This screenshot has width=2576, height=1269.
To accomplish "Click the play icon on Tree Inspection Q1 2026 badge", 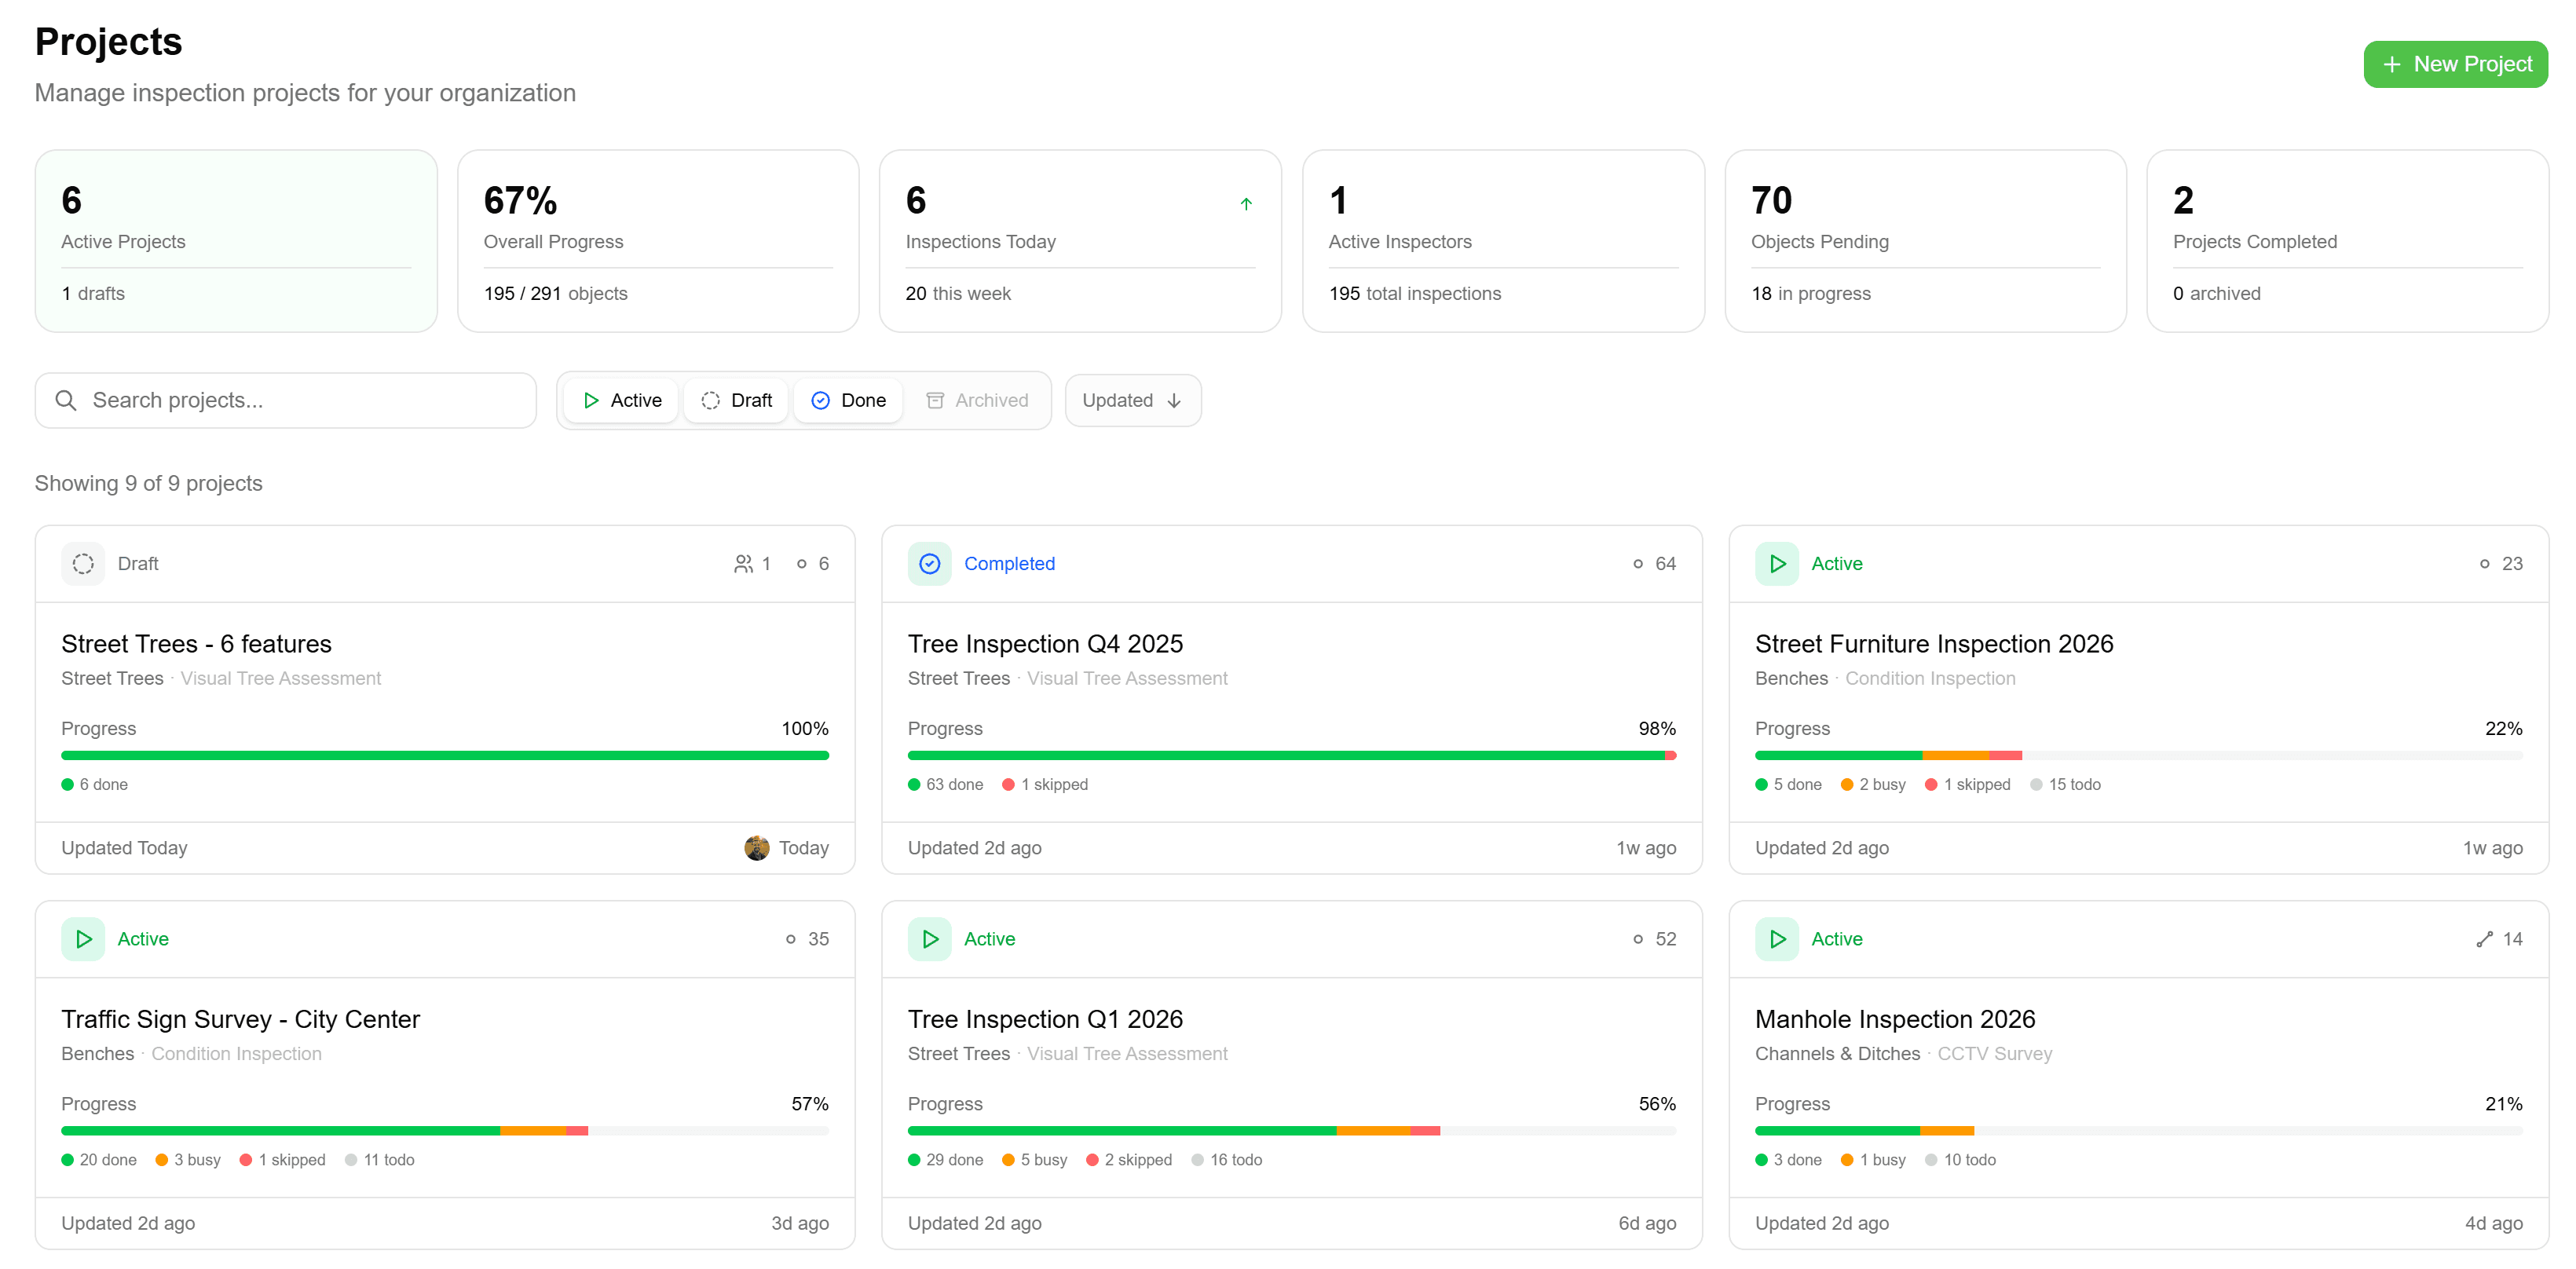I will [x=930, y=938].
